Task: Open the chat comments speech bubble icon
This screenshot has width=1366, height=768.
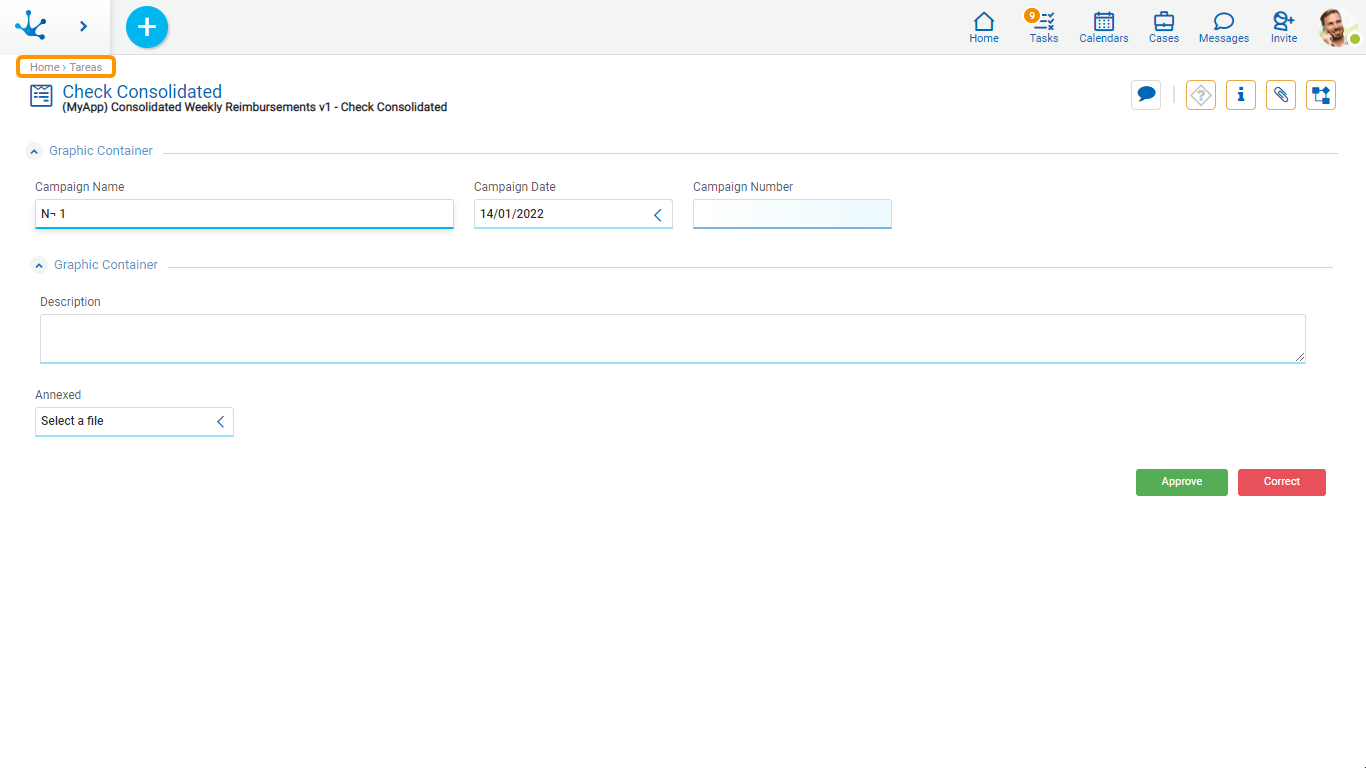Action: pos(1146,95)
